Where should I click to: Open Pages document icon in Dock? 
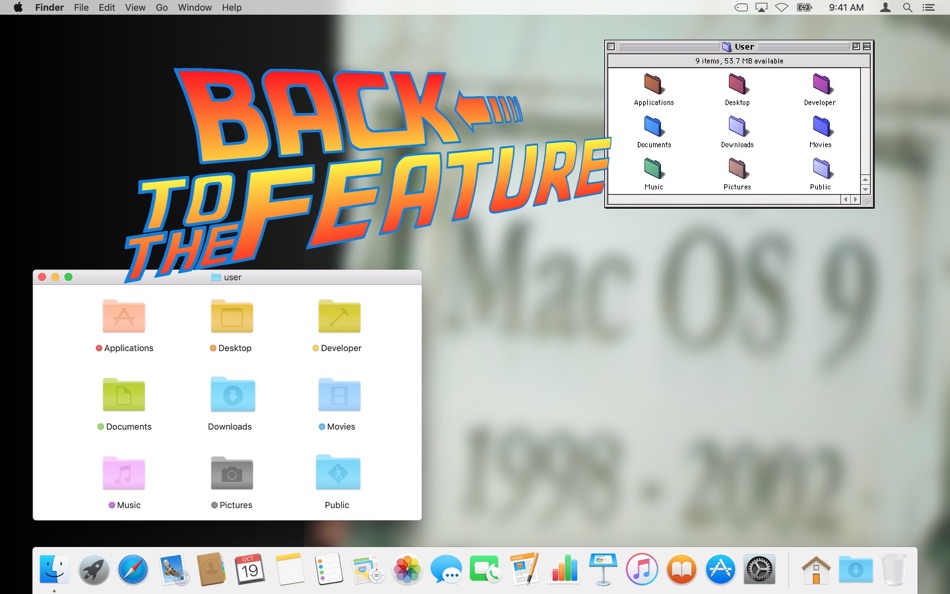[x=524, y=569]
